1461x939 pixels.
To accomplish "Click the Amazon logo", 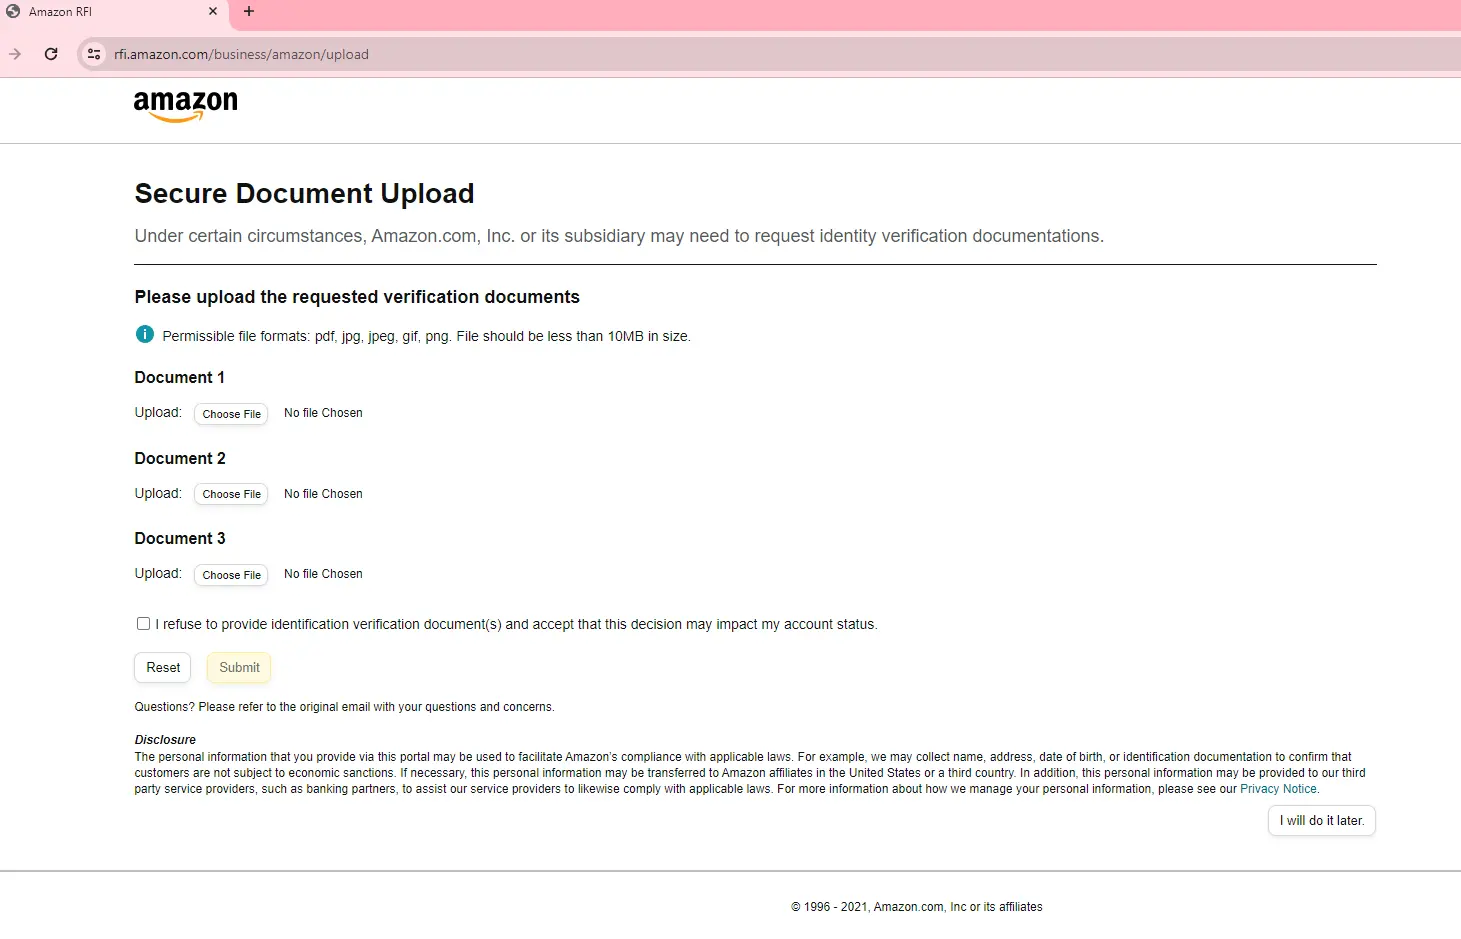I will [x=186, y=106].
